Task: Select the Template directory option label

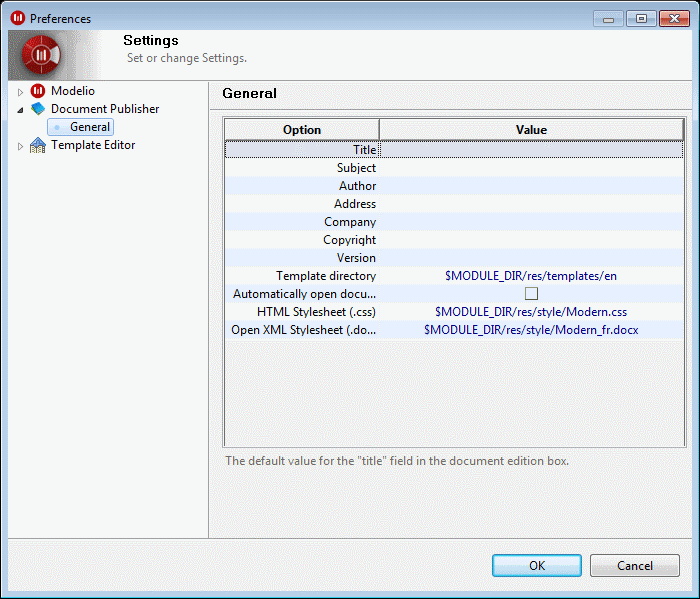Action: point(326,276)
